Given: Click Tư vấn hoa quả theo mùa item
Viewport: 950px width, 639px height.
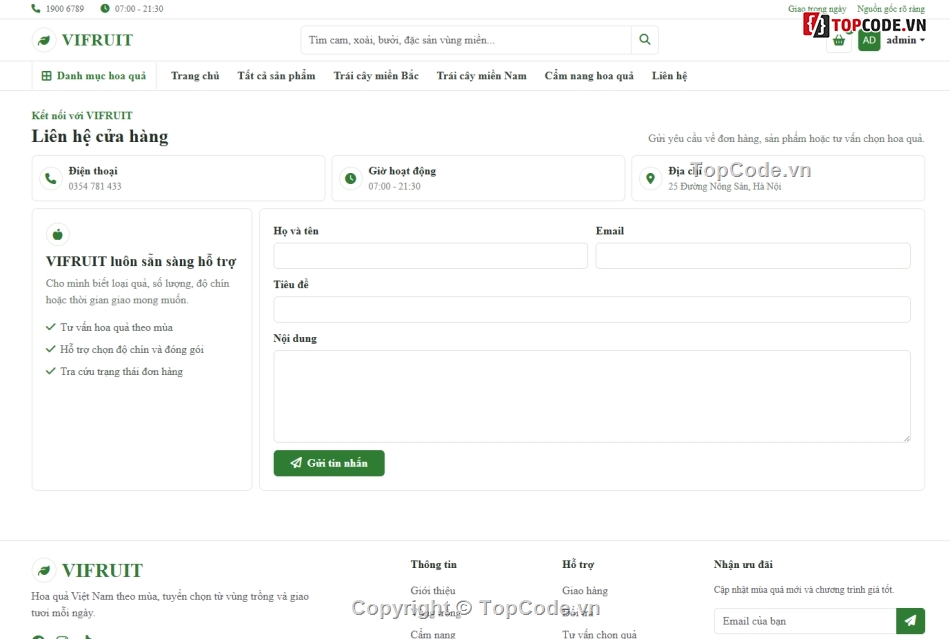Looking at the screenshot, I should 116,328.
